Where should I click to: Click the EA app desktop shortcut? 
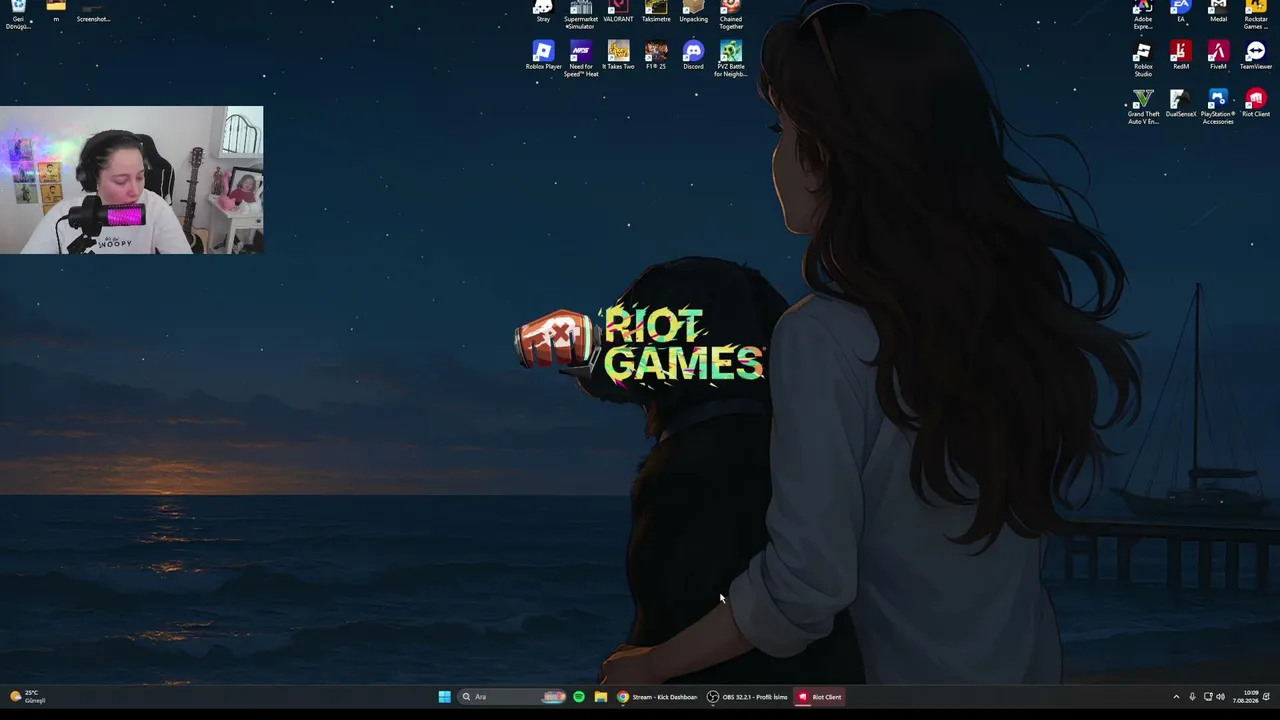(1181, 11)
